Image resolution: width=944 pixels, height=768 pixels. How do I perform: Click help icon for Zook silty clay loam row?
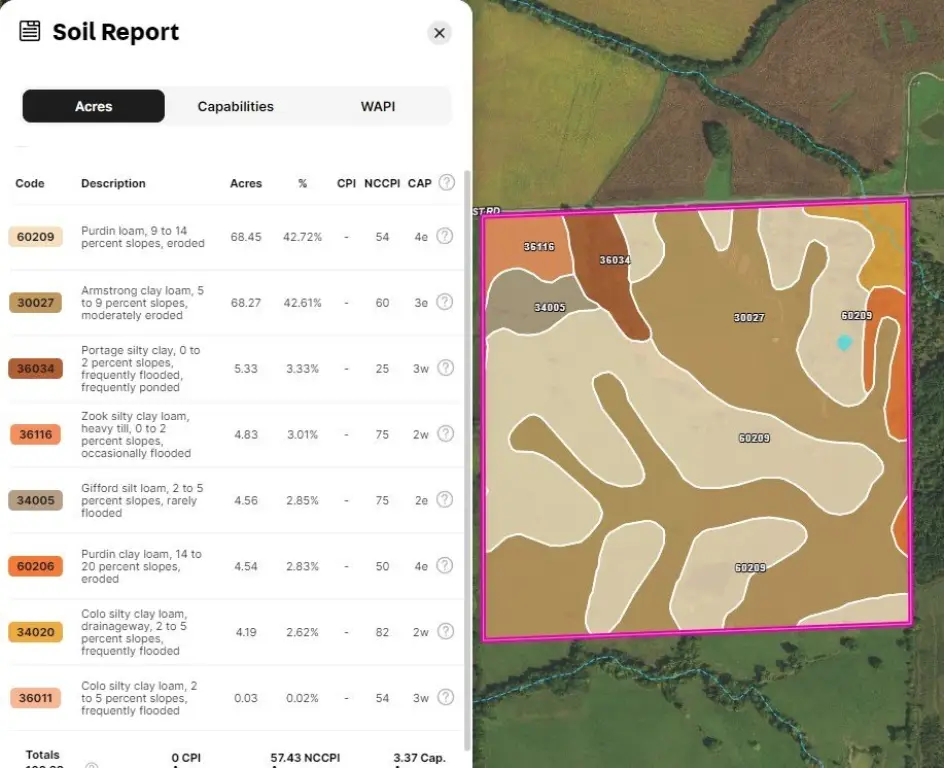click(x=445, y=434)
